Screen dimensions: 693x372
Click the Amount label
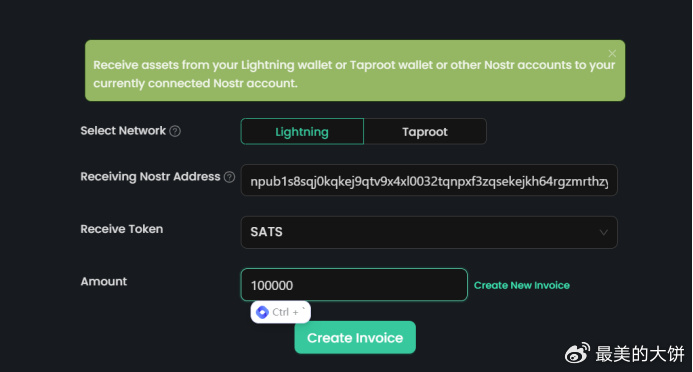103,281
